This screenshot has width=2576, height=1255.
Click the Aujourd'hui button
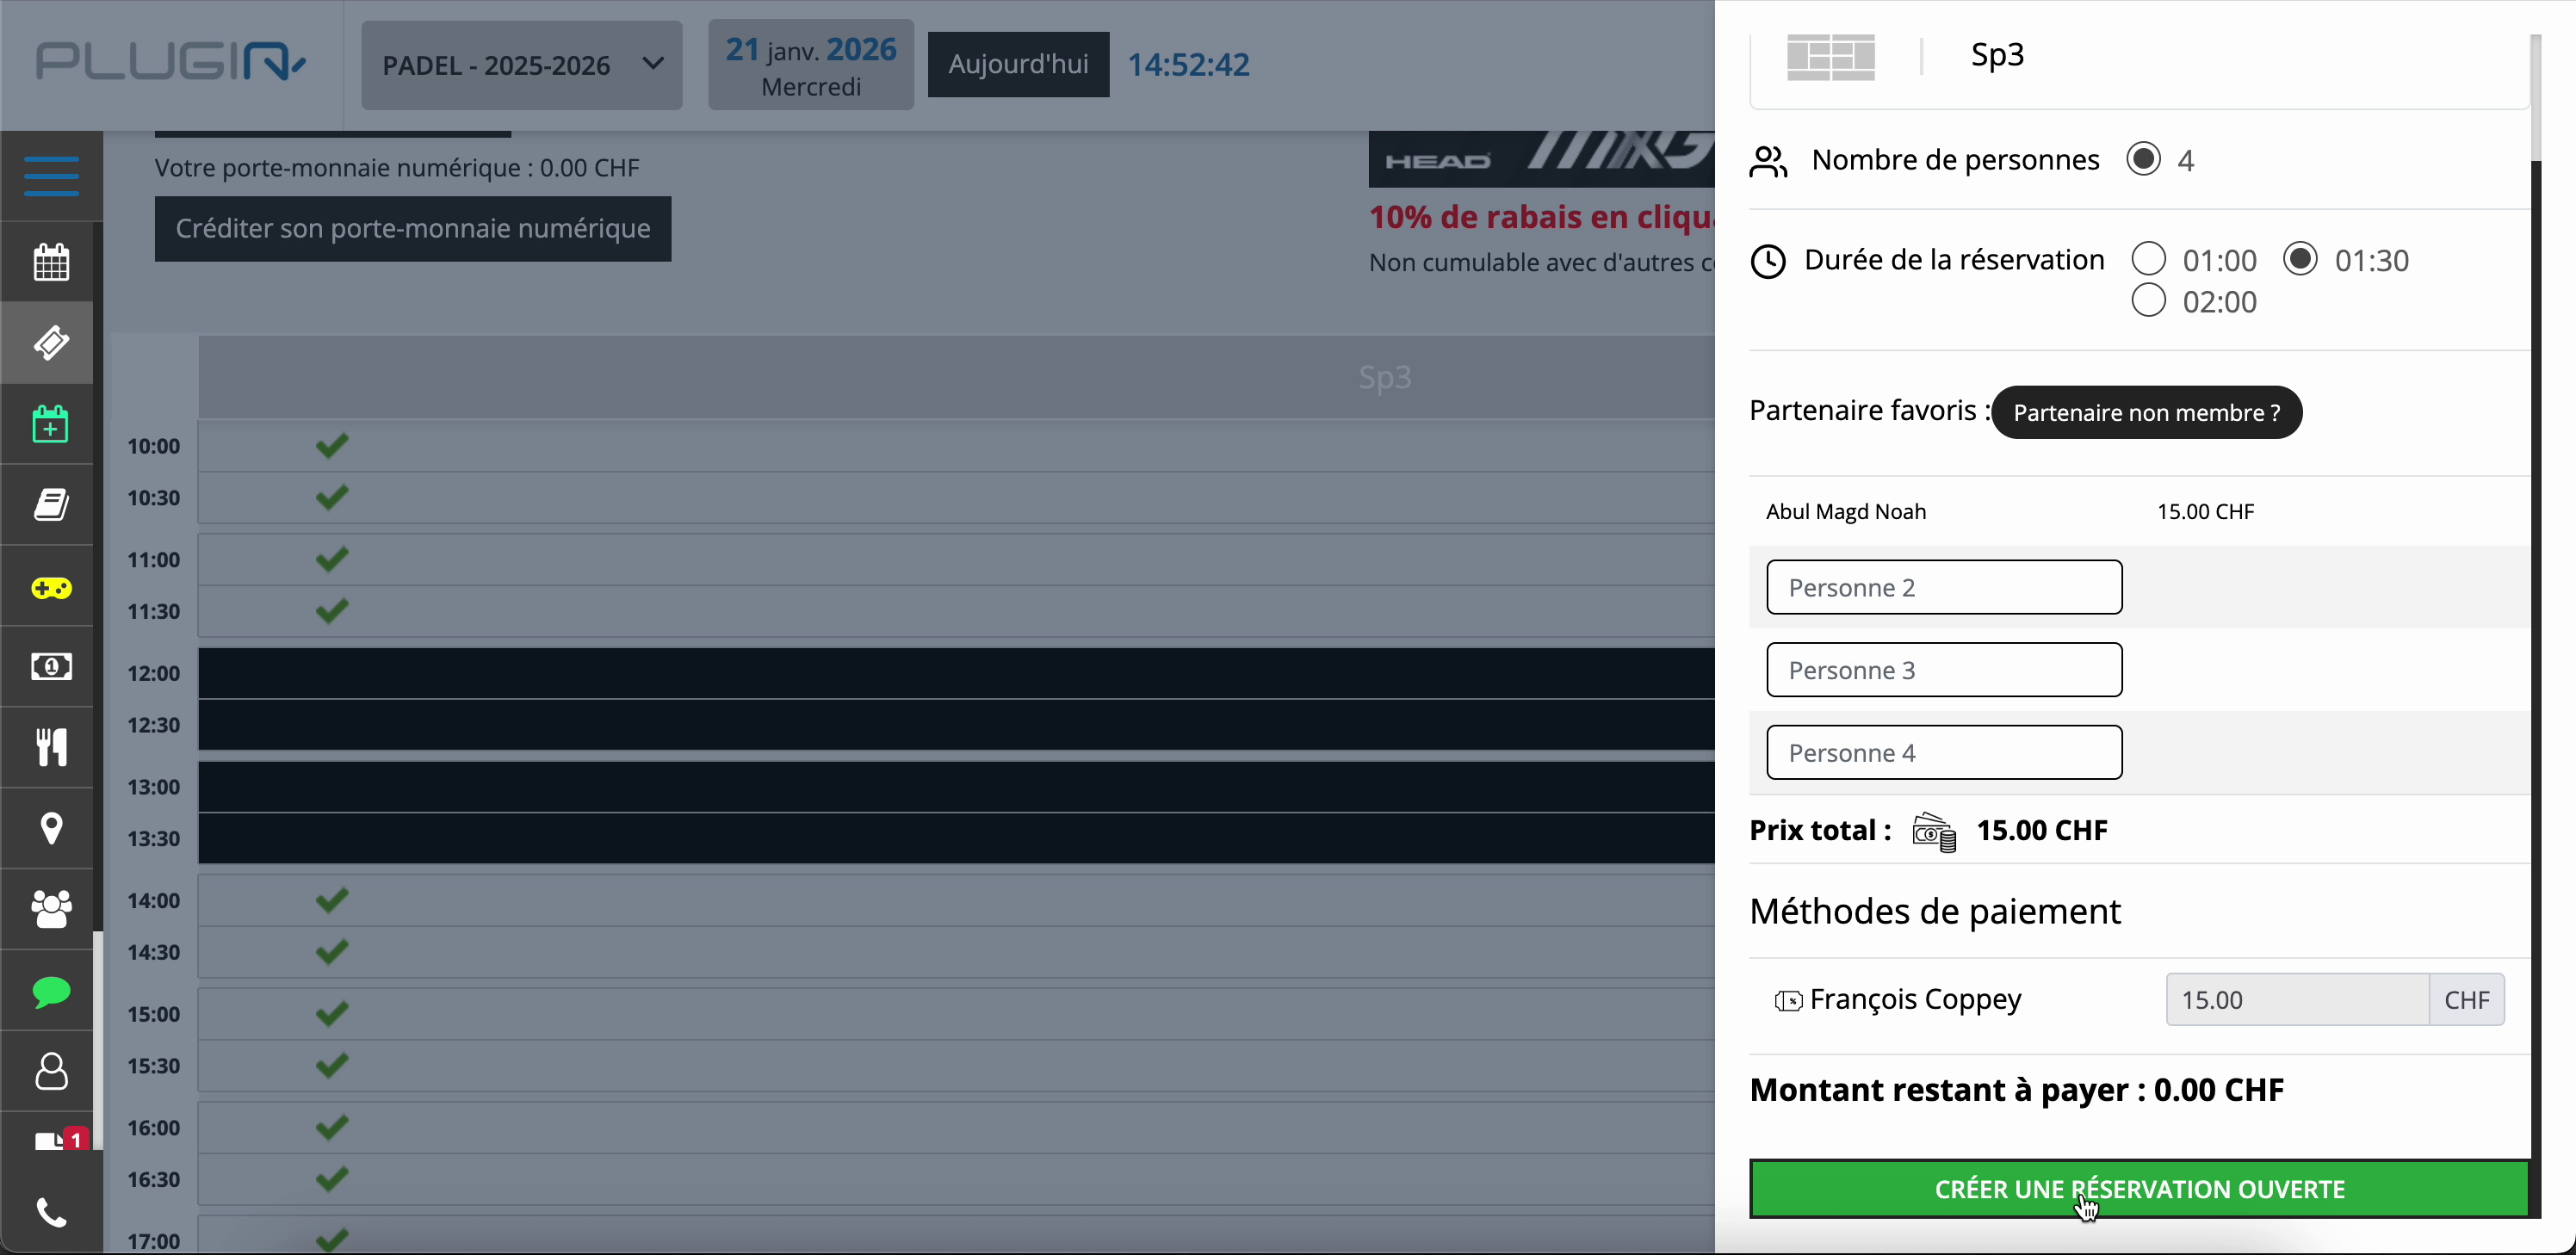click(1018, 65)
